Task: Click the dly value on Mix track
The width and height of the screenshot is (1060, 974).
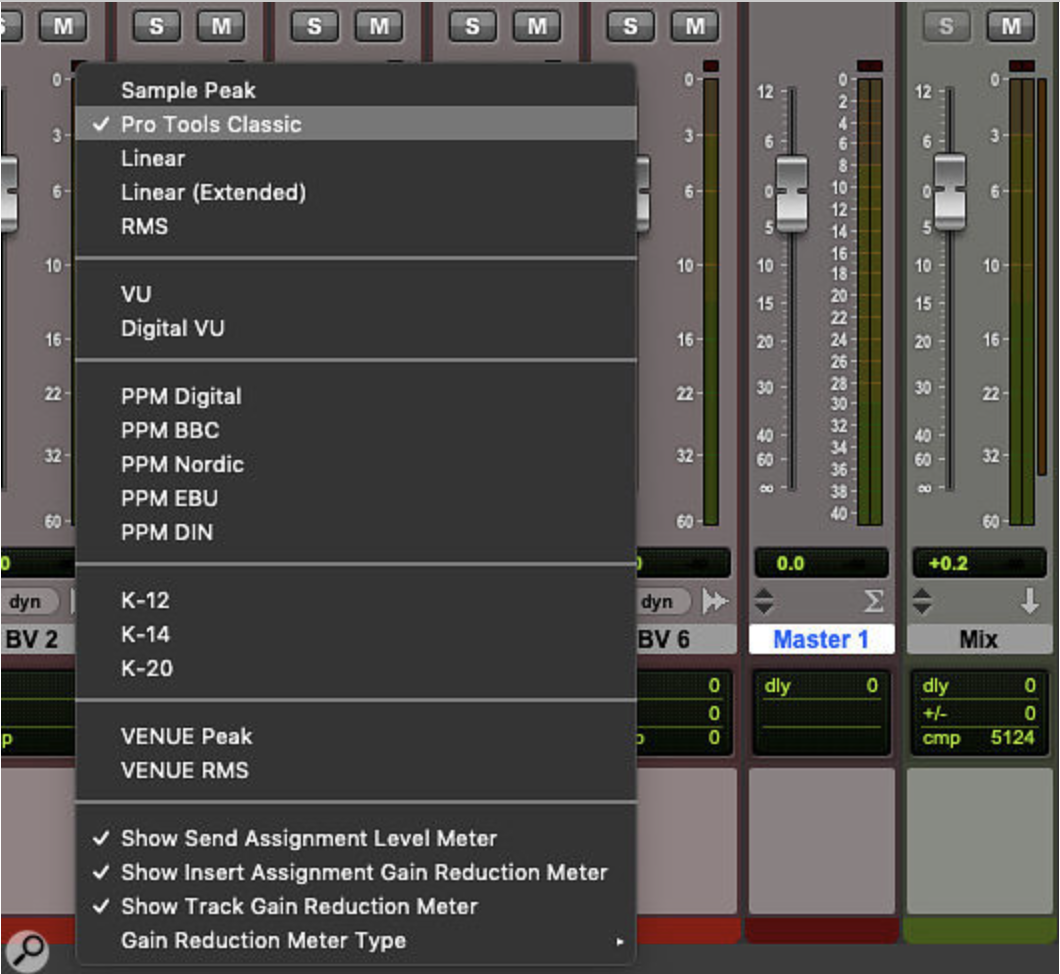Action: point(979,686)
